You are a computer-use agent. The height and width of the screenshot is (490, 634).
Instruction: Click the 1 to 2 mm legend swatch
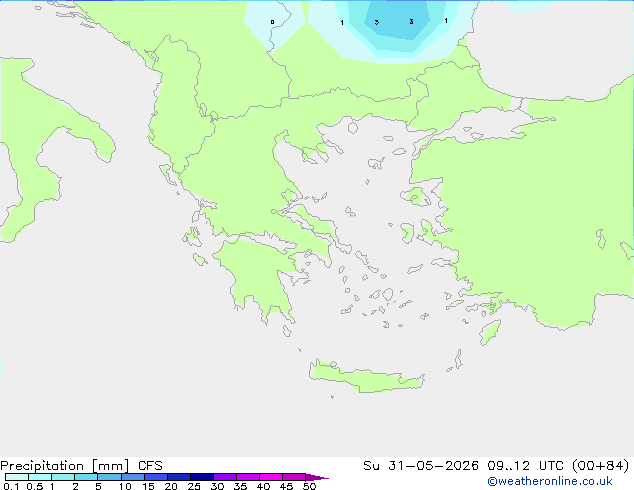pos(63,477)
